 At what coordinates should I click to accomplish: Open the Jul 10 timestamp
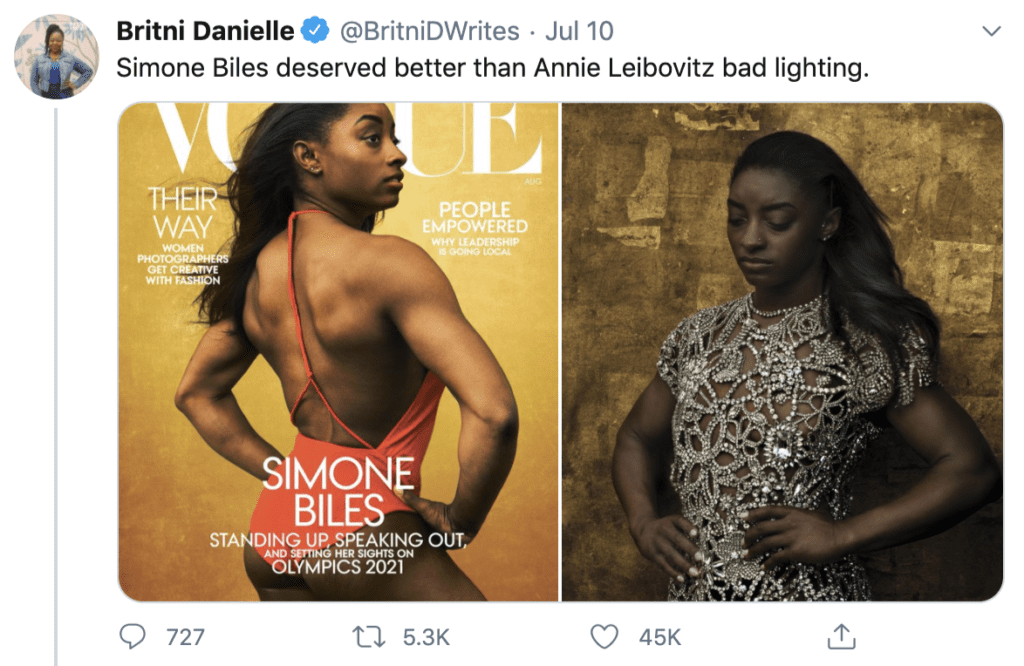tap(579, 31)
